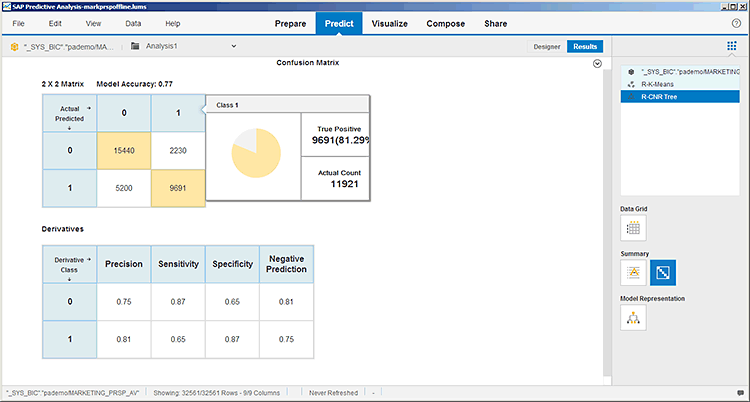Click the Never Refreshed status entry
Screen dimensions: 750x402
click(333, 393)
